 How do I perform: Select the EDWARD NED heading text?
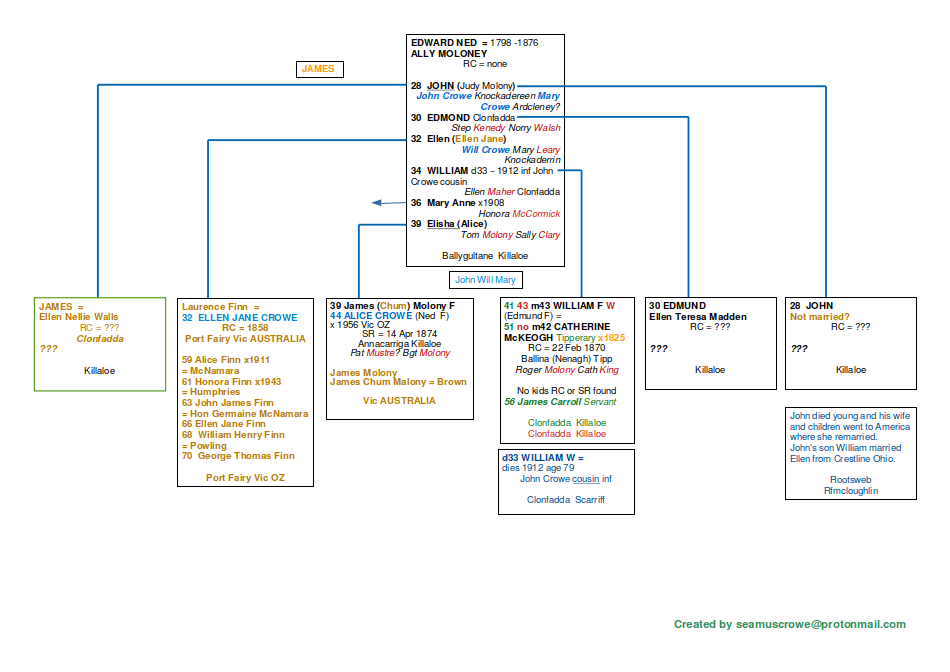tap(446, 43)
